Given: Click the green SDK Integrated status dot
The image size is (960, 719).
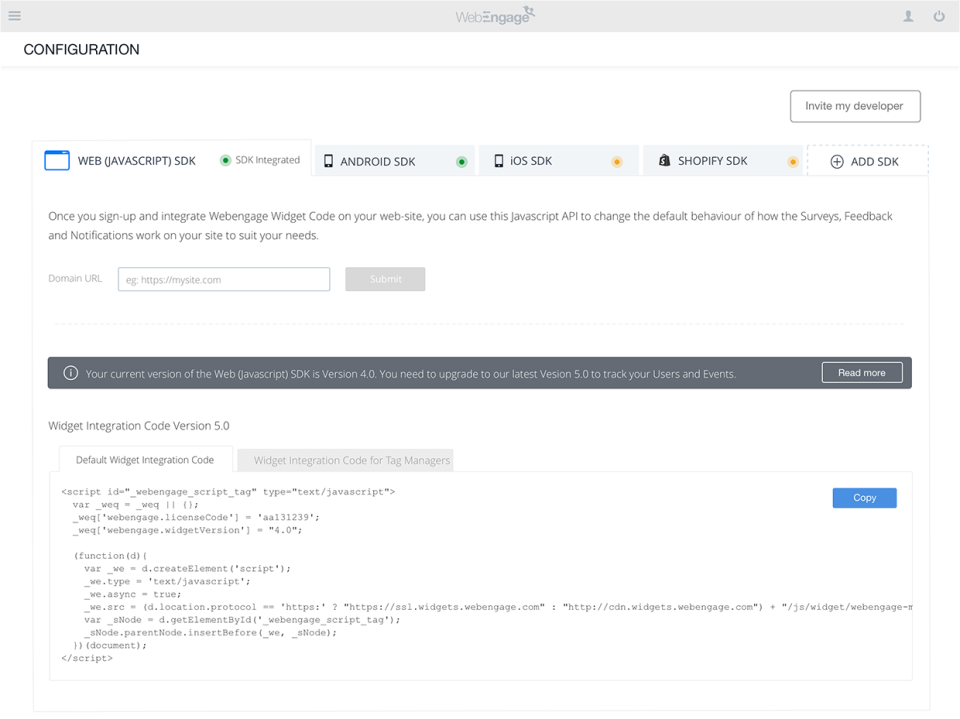Looking at the screenshot, I should point(225,160).
